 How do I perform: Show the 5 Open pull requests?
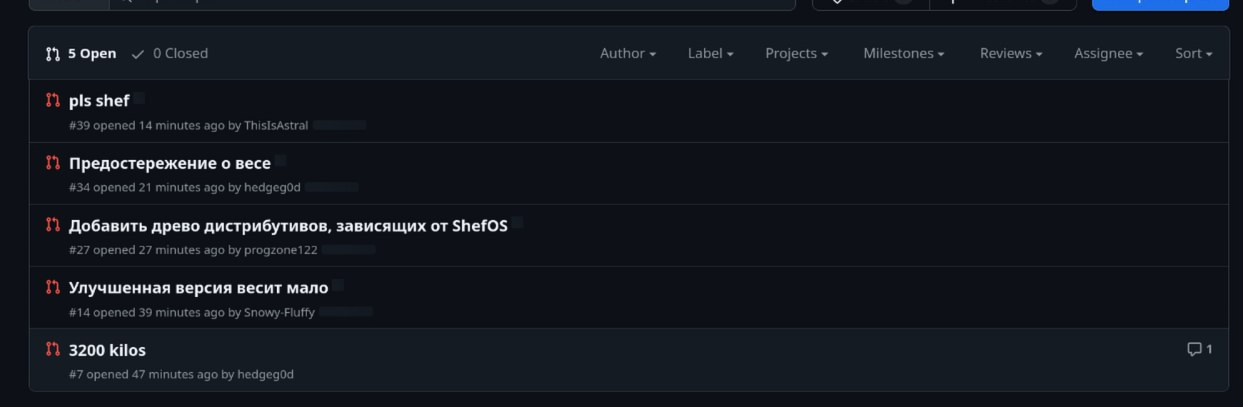tap(82, 53)
